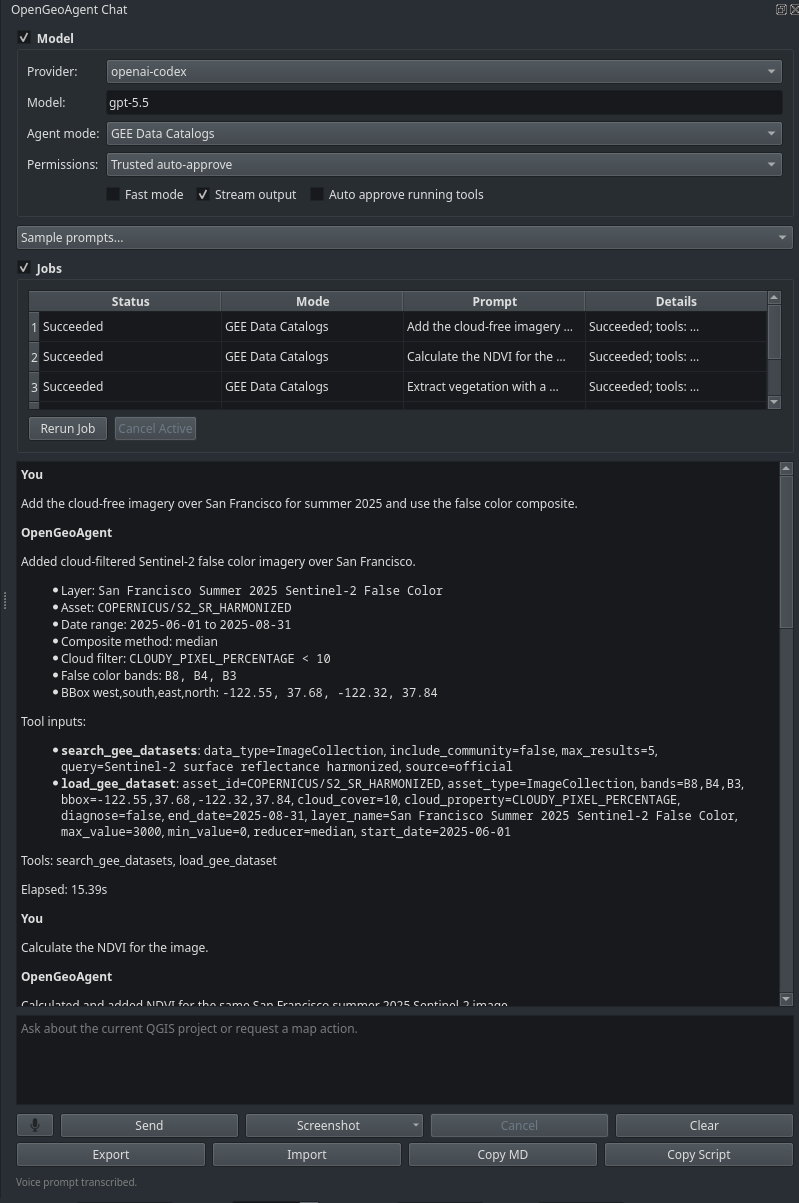Viewport: 799px width, 1203px height.
Task: Select job row number 2
Action: pyautogui.click(x=34, y=357)
